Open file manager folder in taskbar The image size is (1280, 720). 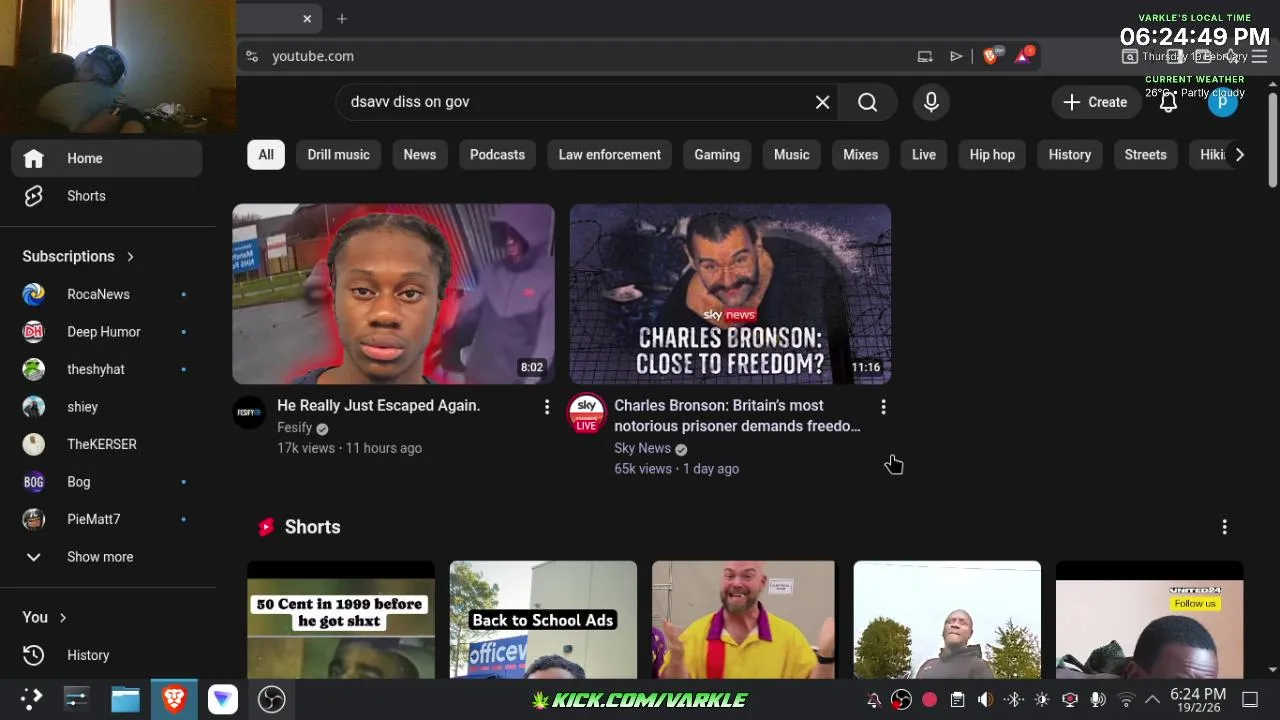125,699
